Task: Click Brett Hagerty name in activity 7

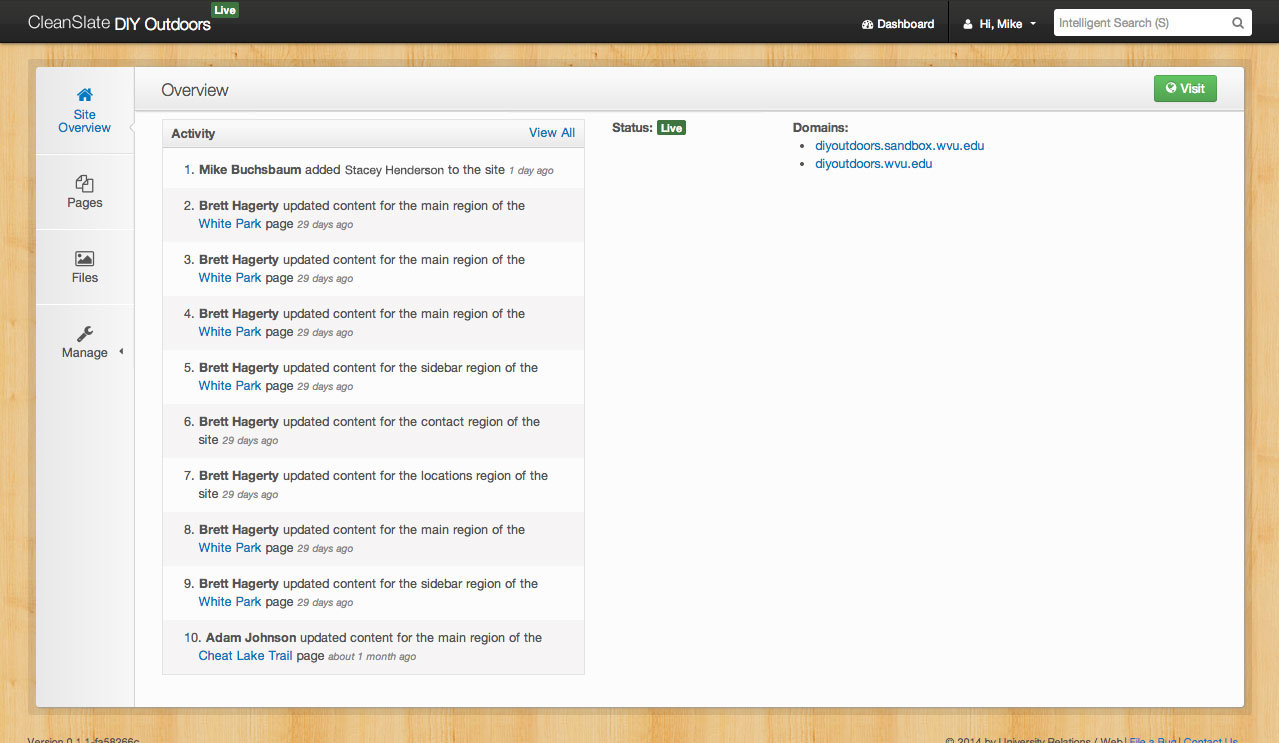Action: coord(239,476)
